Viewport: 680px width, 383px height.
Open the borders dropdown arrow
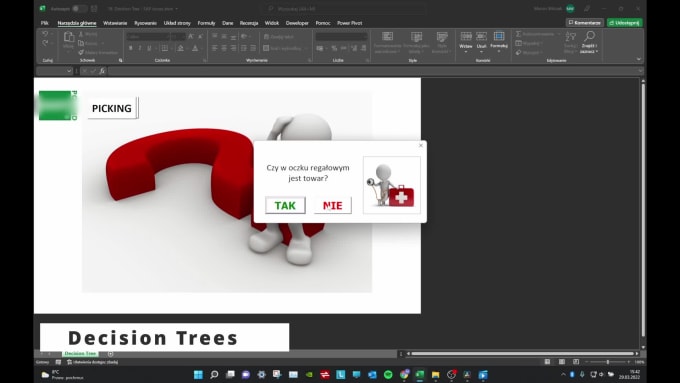(x=171, y=48)
